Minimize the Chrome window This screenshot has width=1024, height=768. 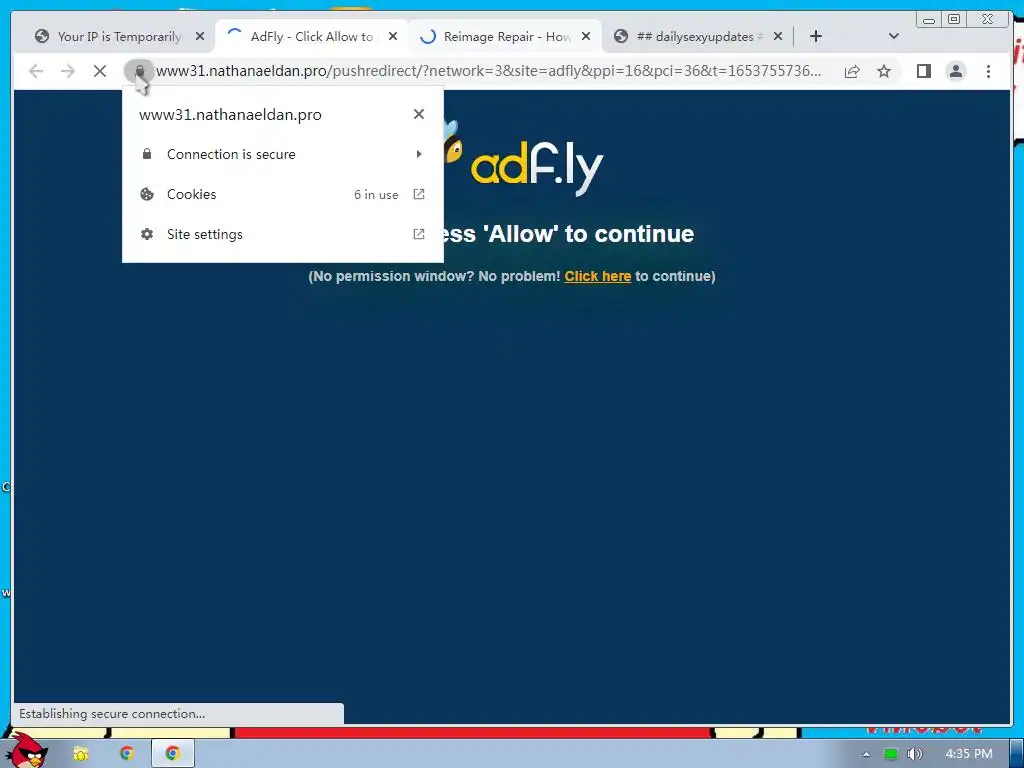929,20
